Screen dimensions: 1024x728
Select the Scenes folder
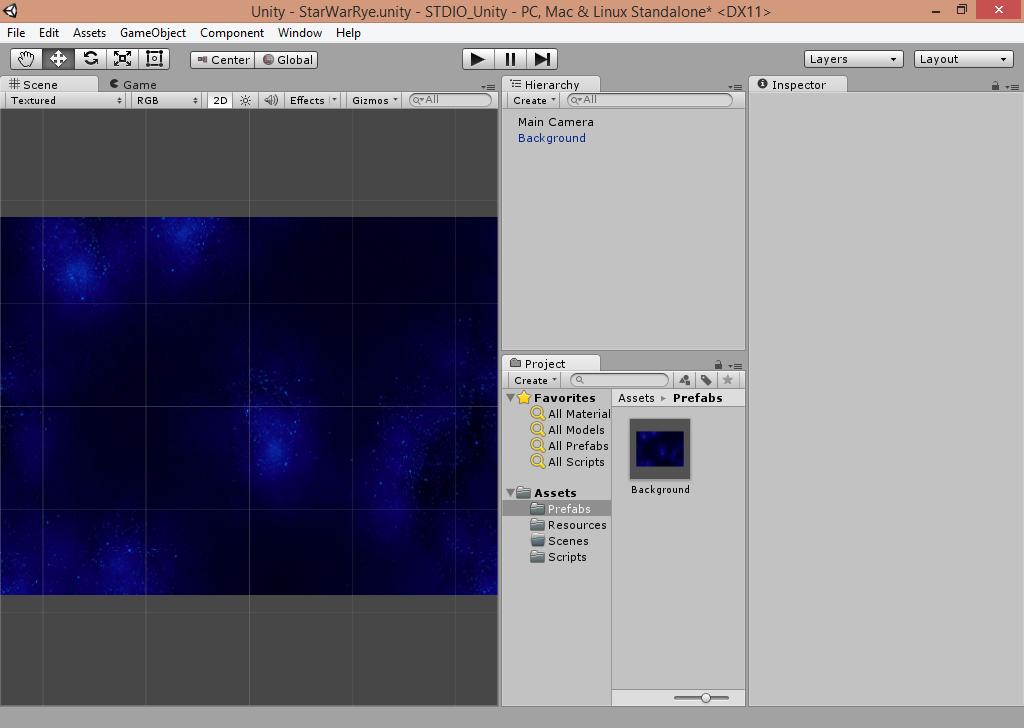(x=557, y=541)
